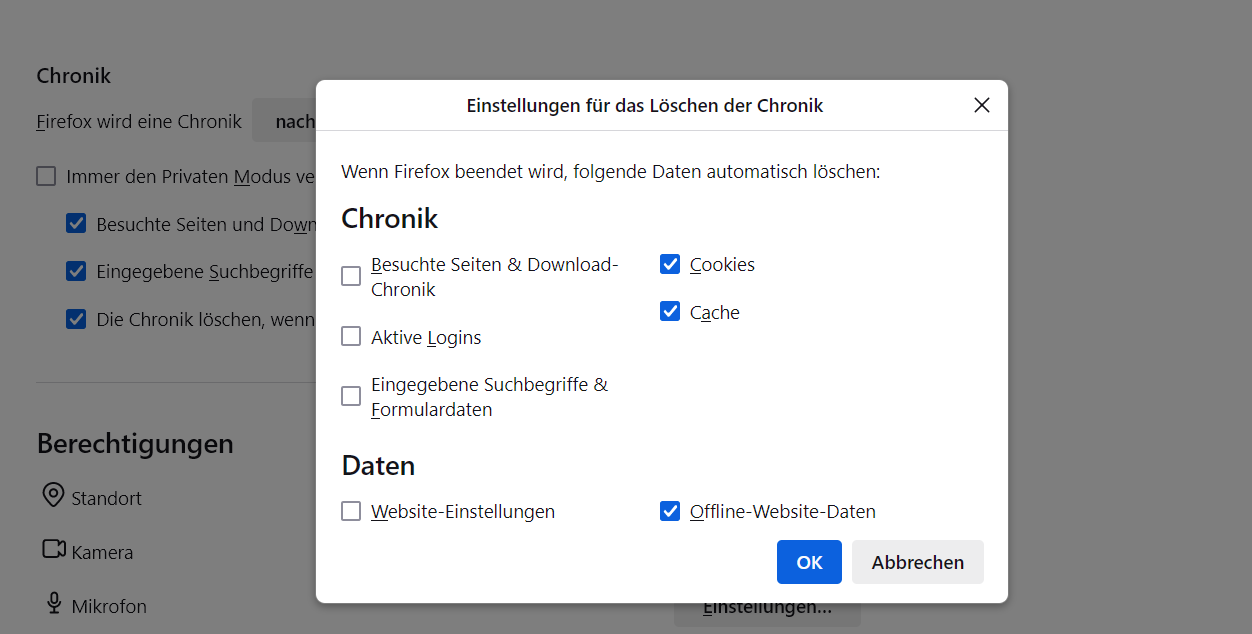Disable the Cache checkbox
1252x634 pixels.
pos(670,312)
